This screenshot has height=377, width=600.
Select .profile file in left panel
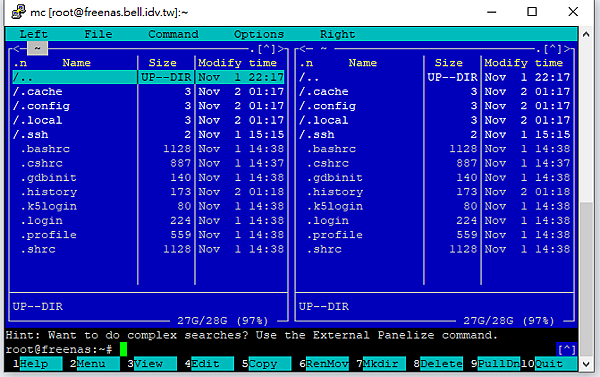point(148,235)
